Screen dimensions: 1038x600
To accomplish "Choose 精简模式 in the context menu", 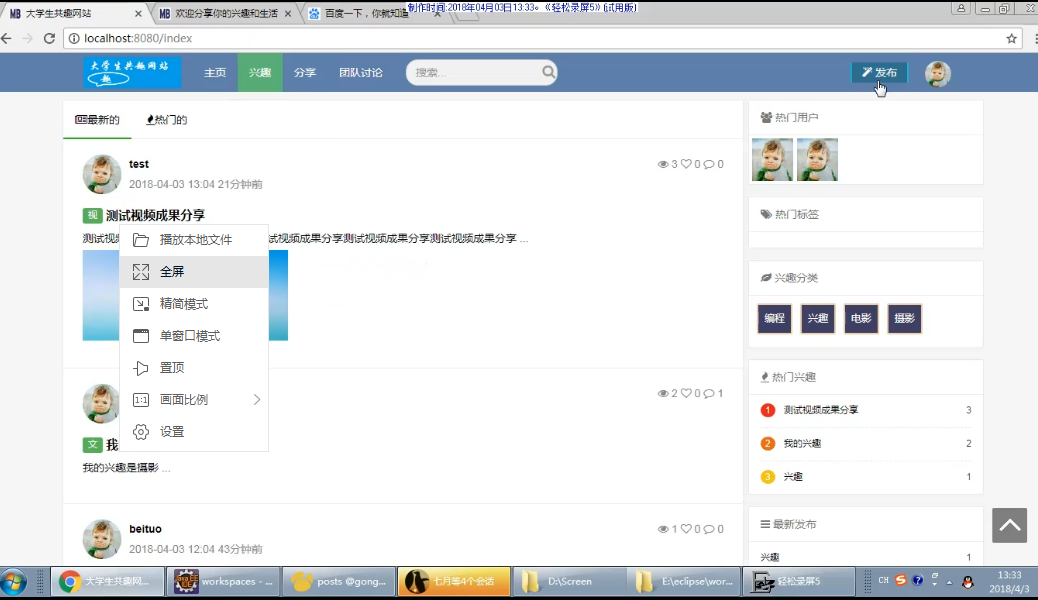I will click(x=194, y=304).
